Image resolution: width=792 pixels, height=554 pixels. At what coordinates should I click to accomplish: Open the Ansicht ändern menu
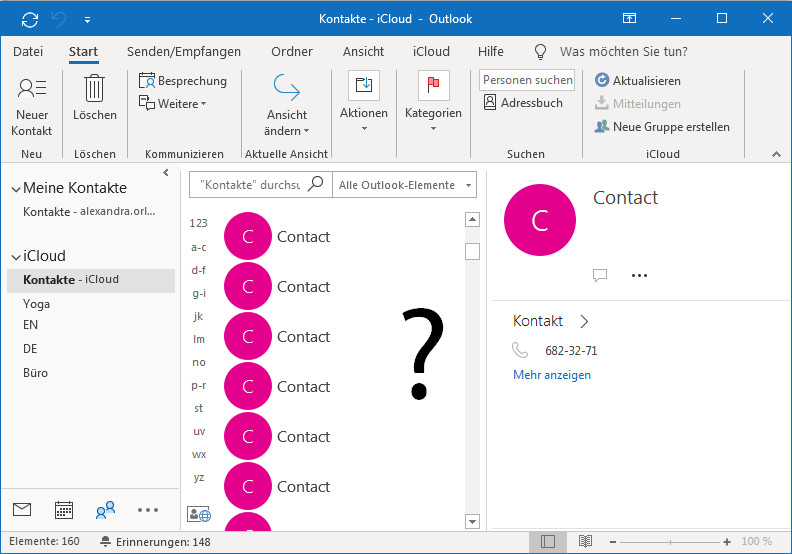[x=287, y=105]
